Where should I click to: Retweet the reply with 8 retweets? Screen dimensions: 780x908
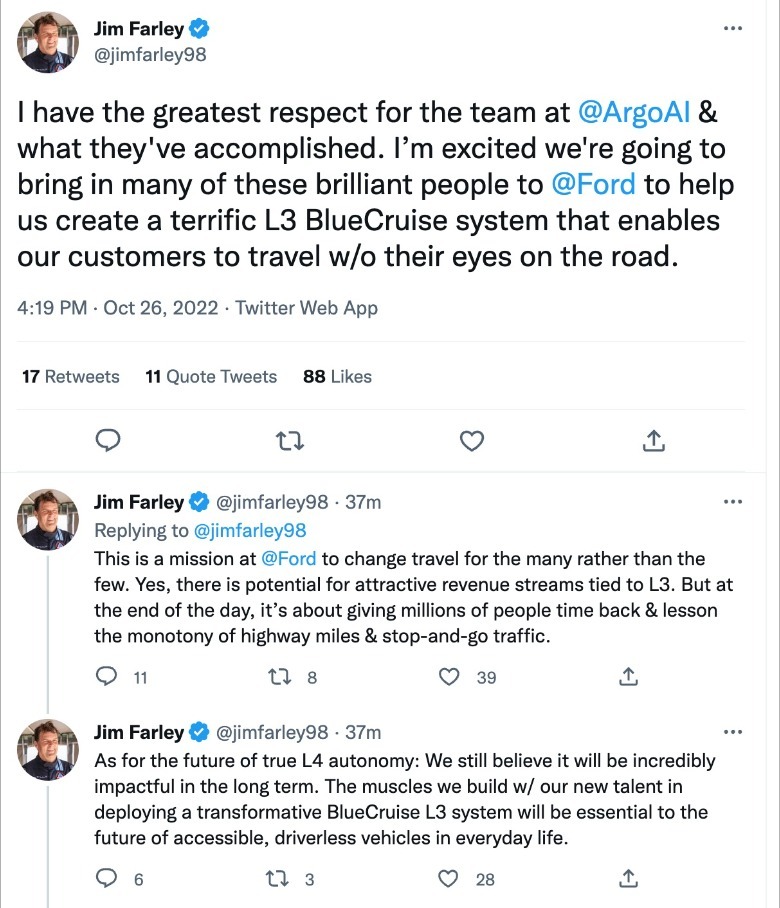point(281,677)
